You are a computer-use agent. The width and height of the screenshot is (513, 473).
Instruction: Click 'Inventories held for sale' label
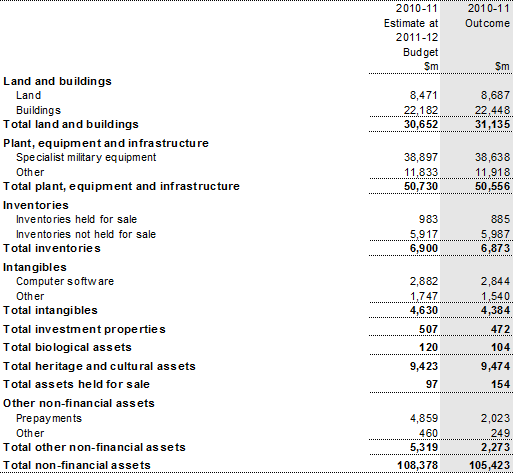[76, 219]
